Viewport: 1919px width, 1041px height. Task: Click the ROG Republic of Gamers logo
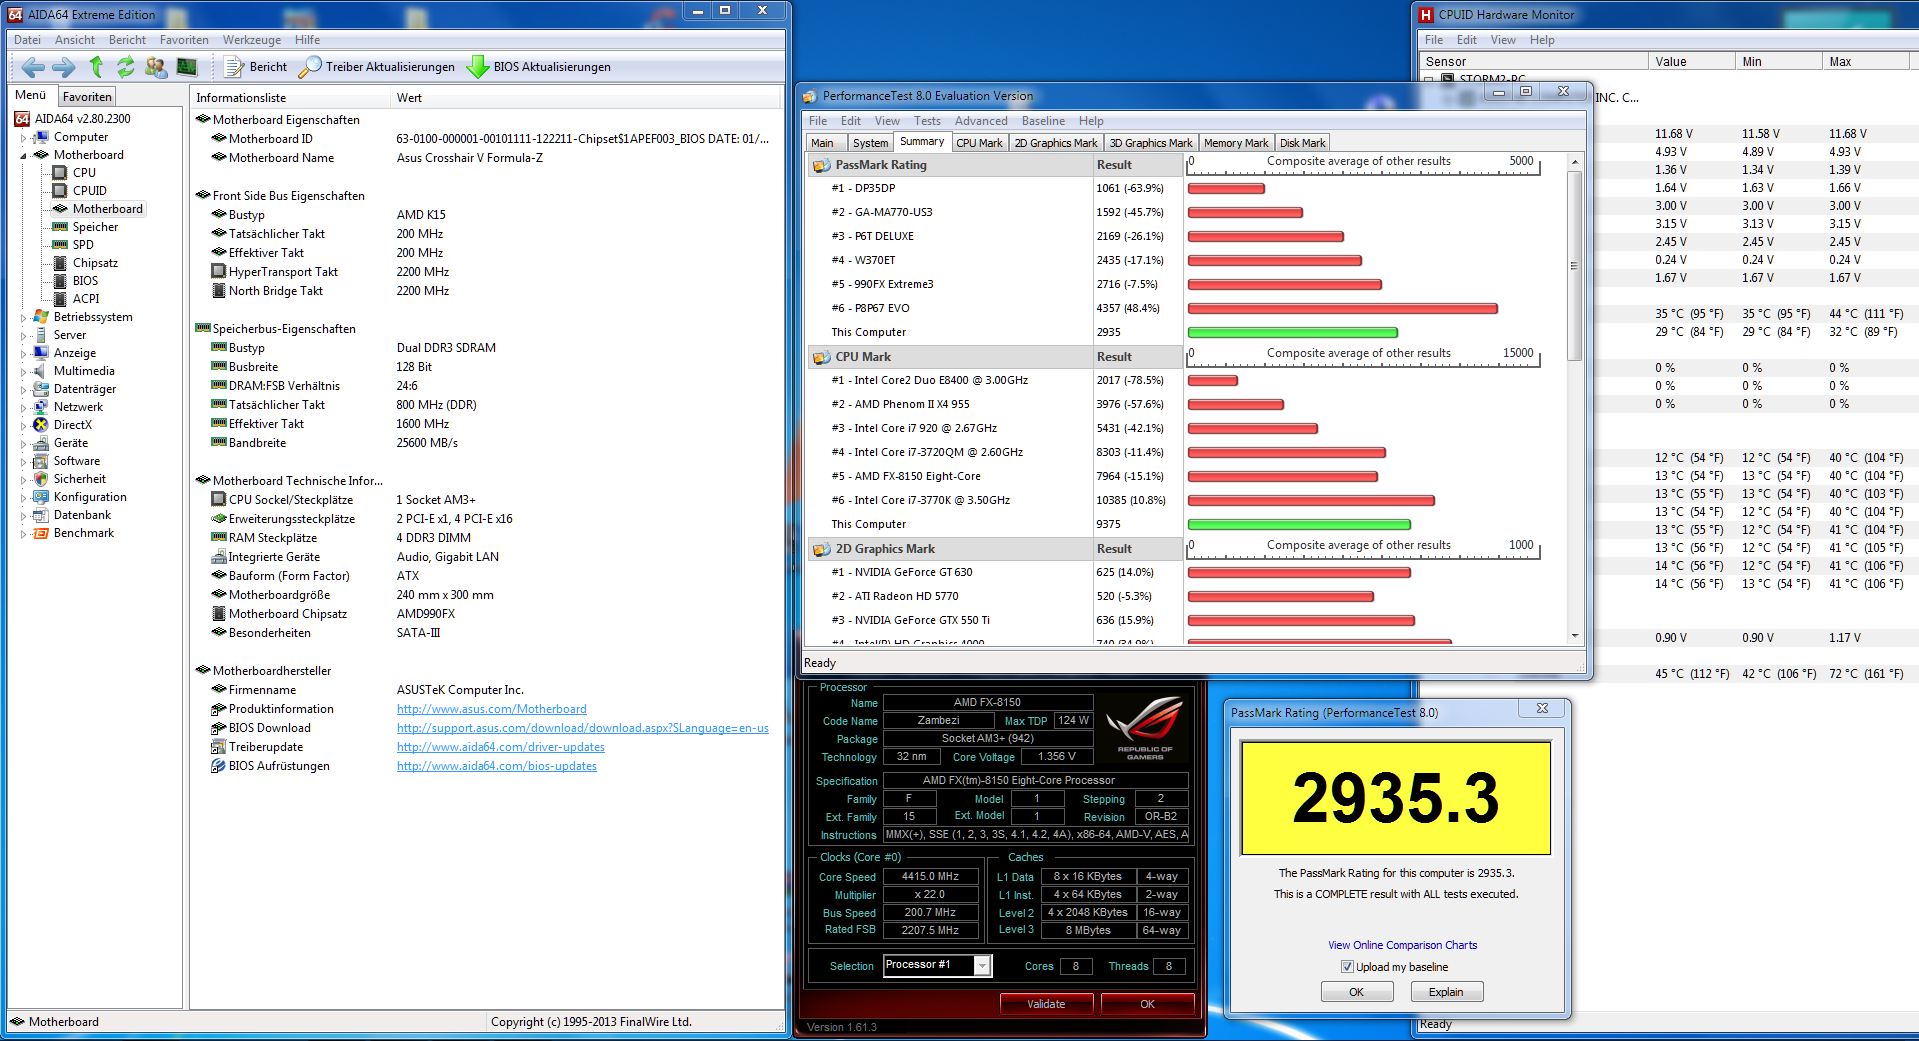tap(1146, 729)
